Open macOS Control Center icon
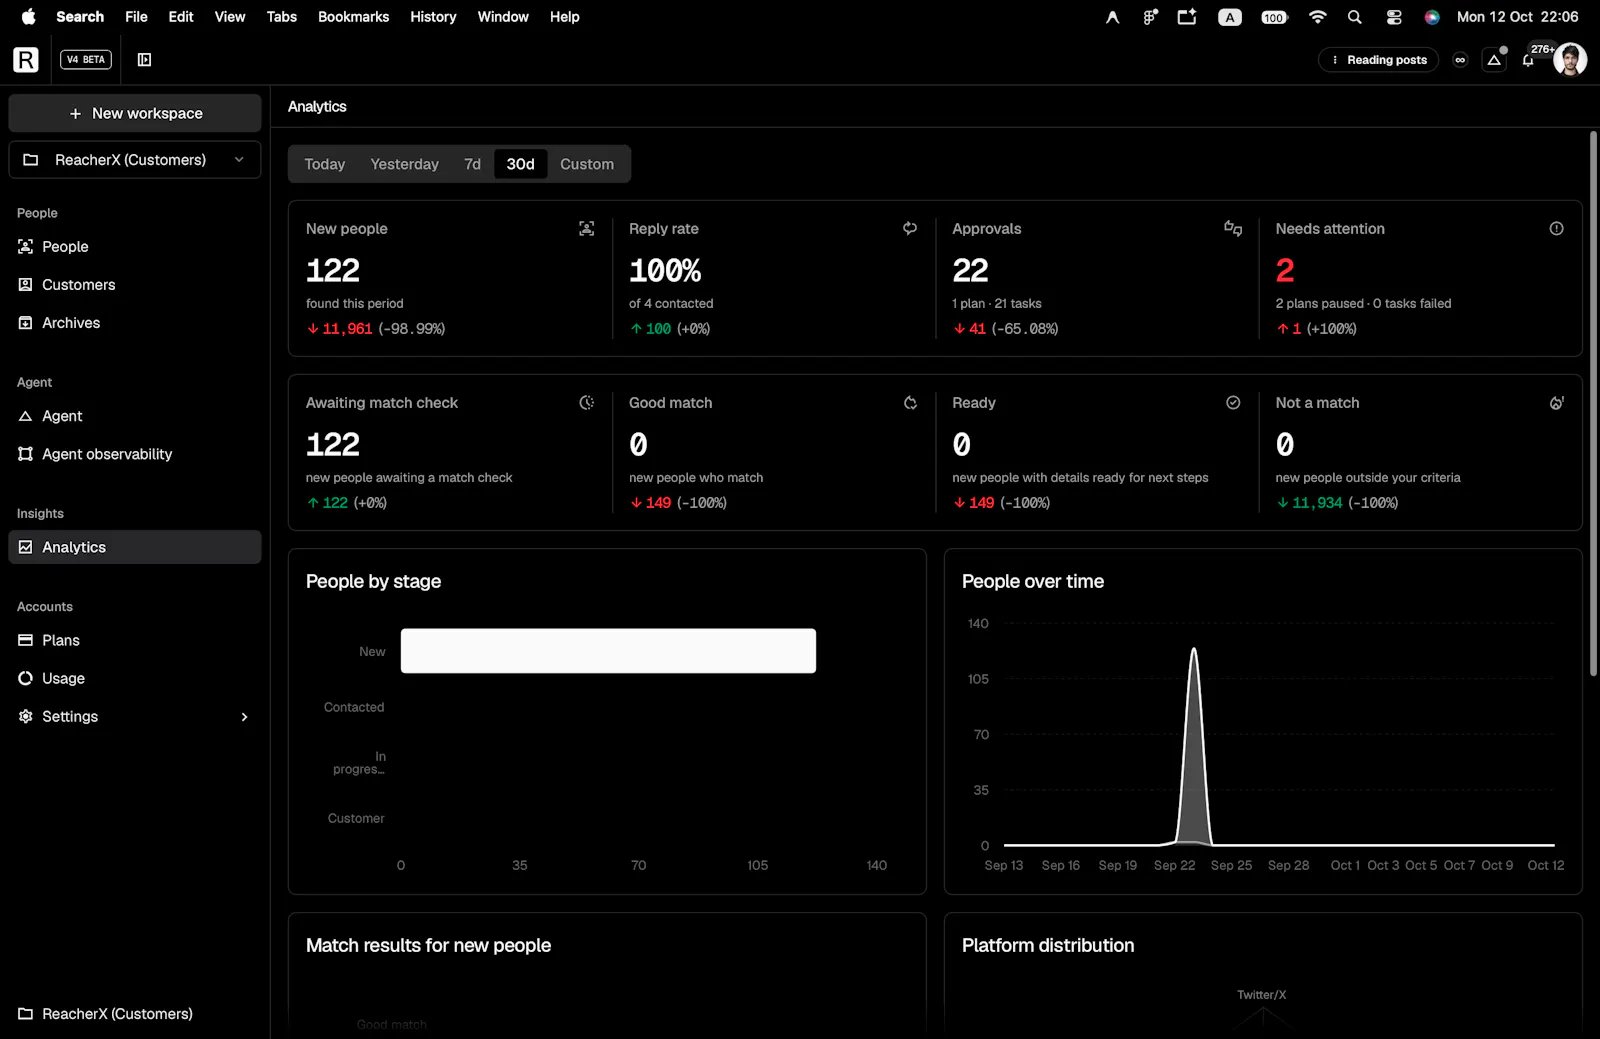The height and width of the screenshot is (1039, 1600). (x=1394, y=17)
